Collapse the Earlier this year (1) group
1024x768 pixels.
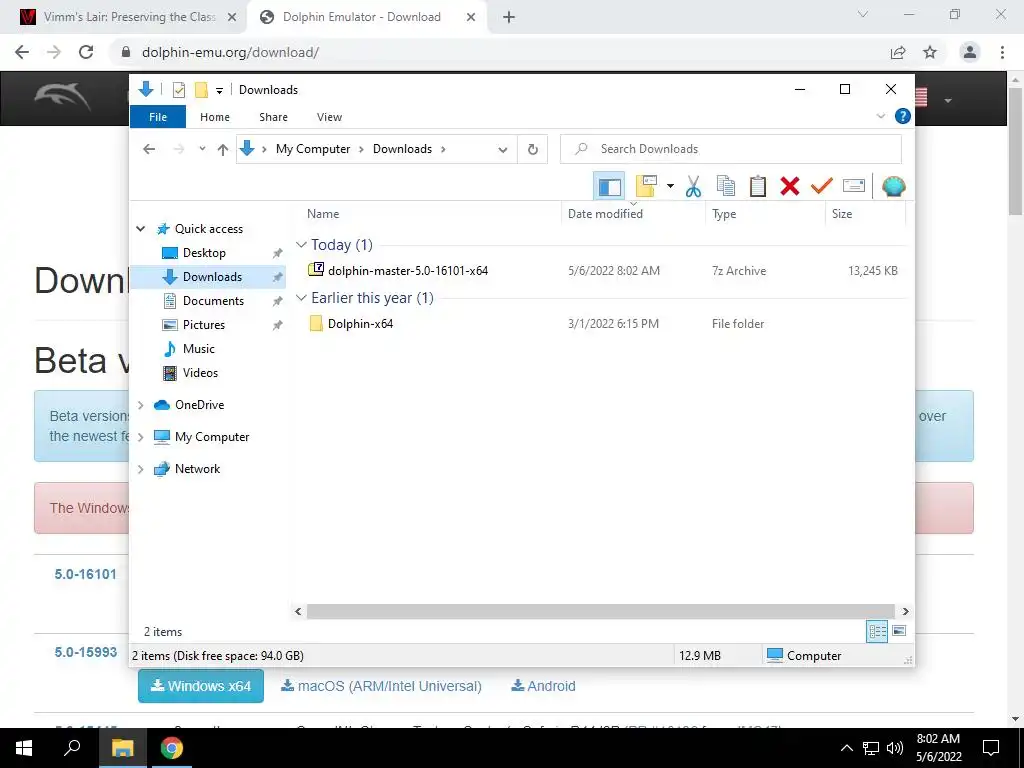pyautogui.click(x=301, y=298)
